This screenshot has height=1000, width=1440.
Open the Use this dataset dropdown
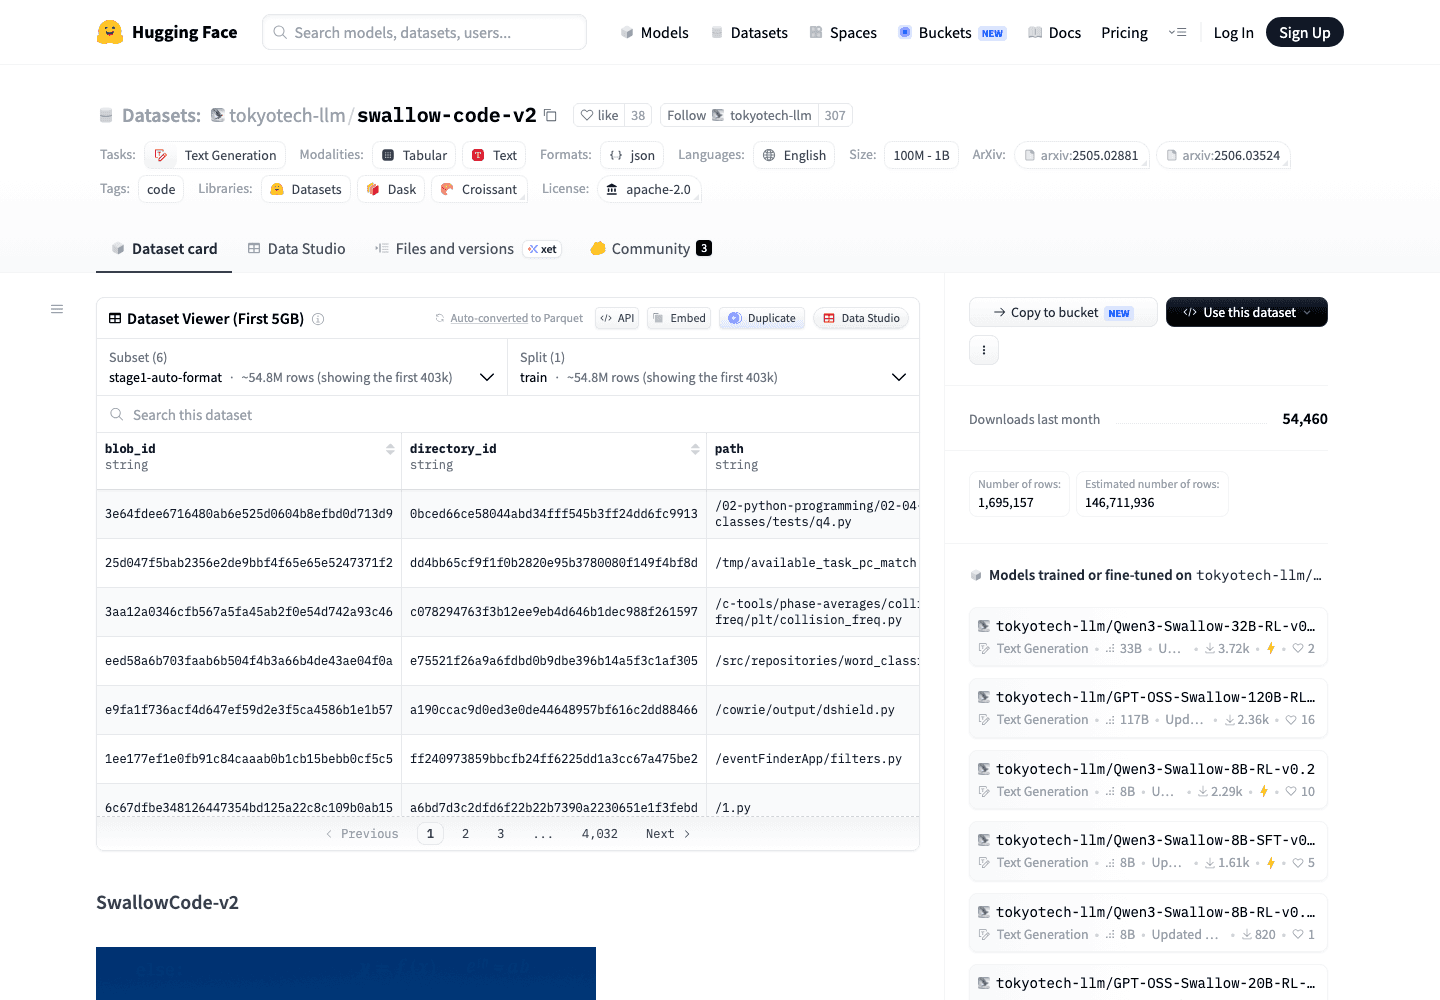[1247, 312]
